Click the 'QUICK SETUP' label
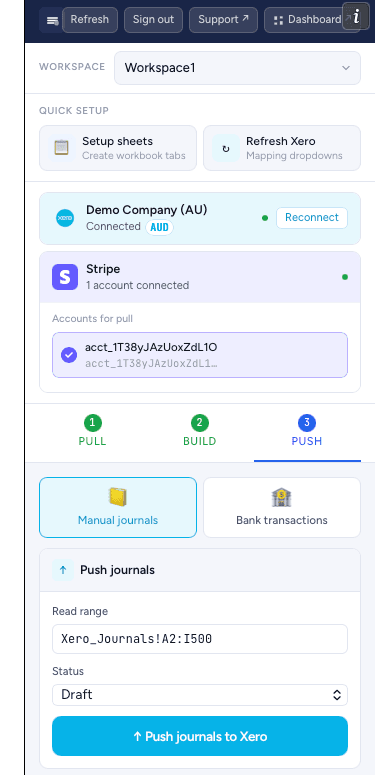This screenshot has width=375, height=775. 74,111
